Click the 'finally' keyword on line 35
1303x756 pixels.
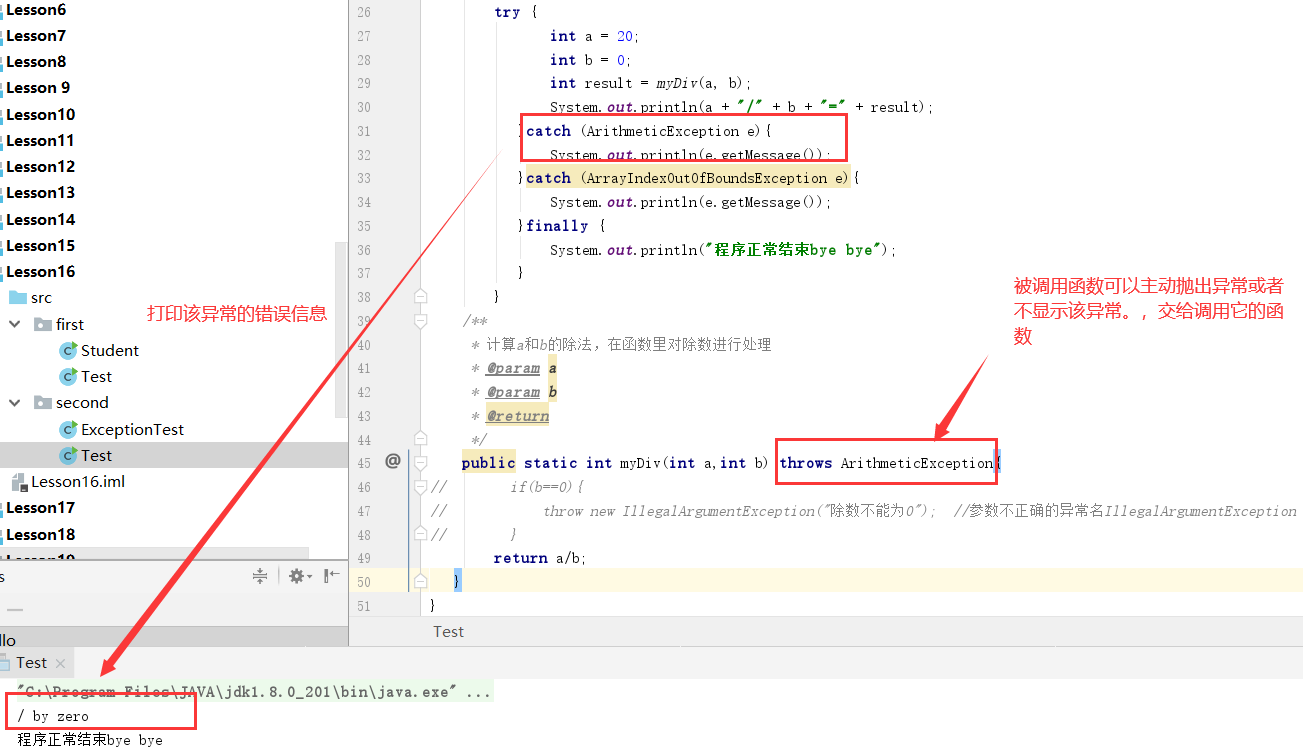coord(558,226)
